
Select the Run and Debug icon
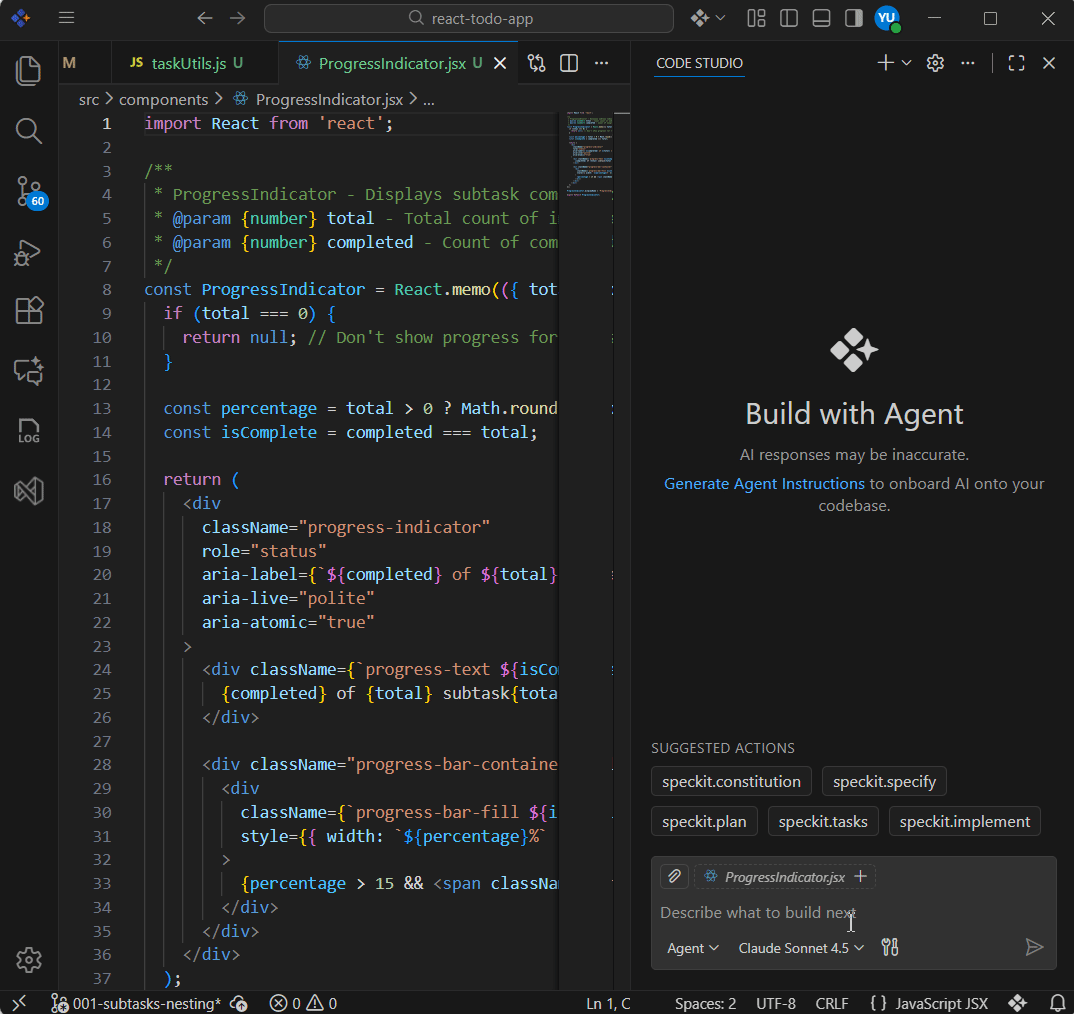(x=28, y=253)
